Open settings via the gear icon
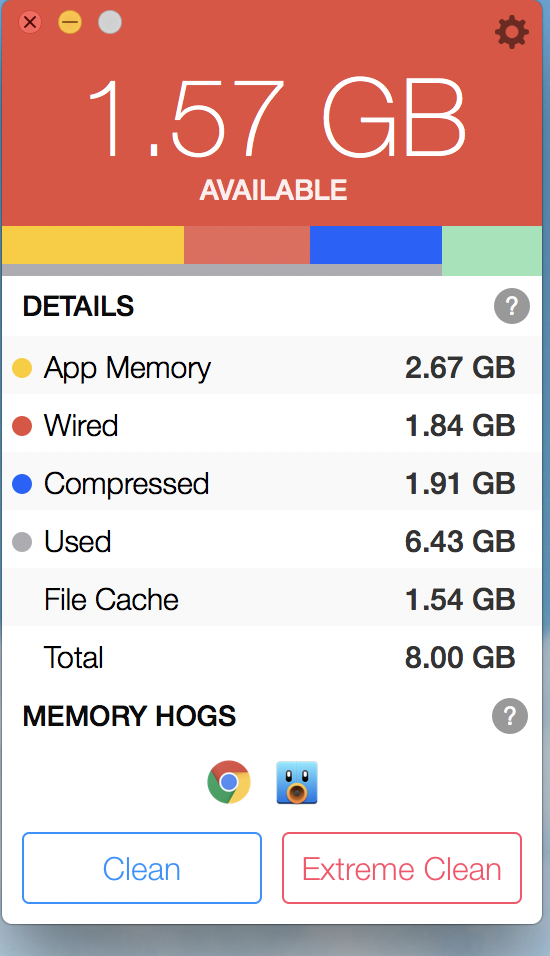 (511, 32)
